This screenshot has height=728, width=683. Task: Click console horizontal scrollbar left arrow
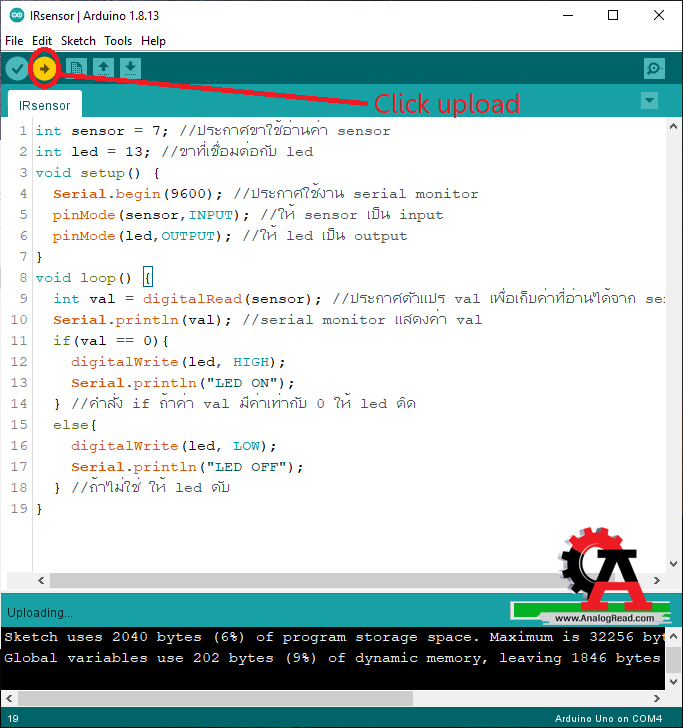pos(9,698)
